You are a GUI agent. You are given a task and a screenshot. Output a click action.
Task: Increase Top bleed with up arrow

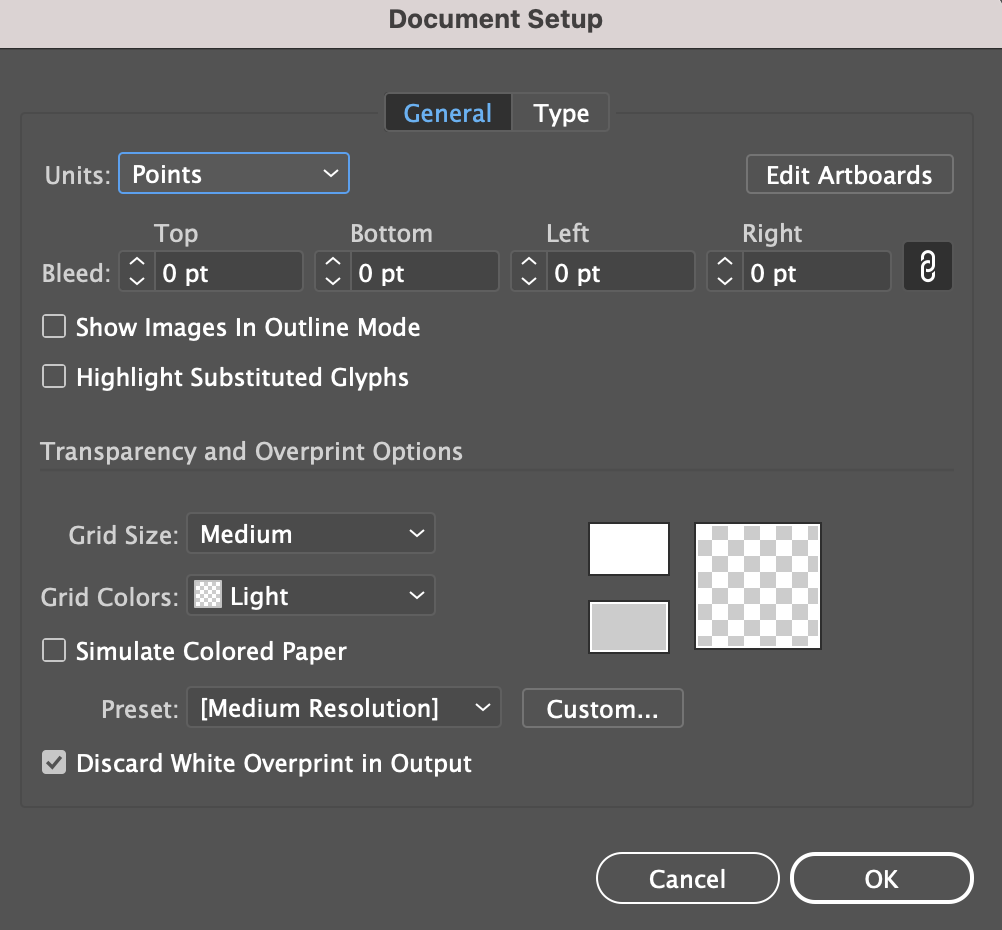coord(137,262)
